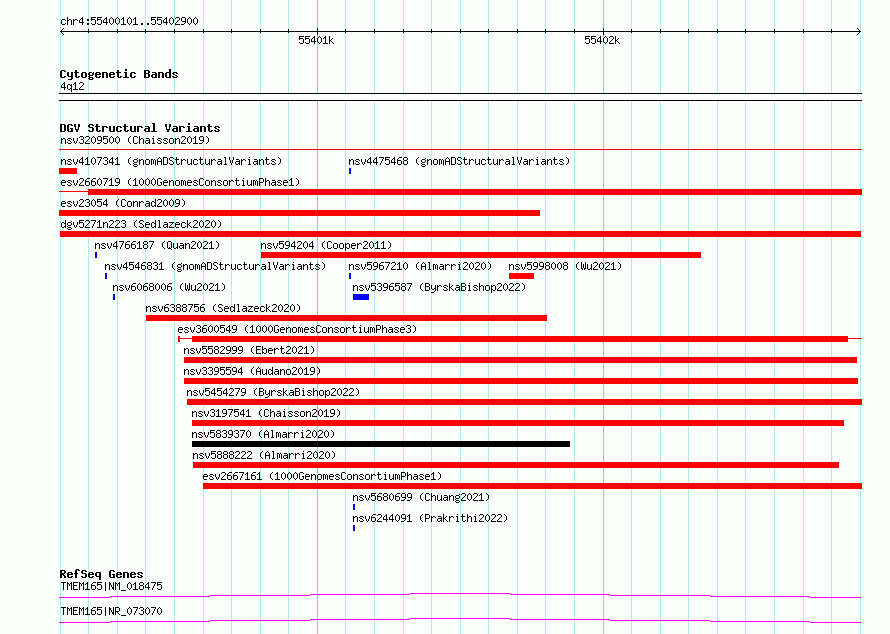Select the red bar under esv2667161
Image resolution: width=890 pixels, height=634 pixels.
[532, 486]
